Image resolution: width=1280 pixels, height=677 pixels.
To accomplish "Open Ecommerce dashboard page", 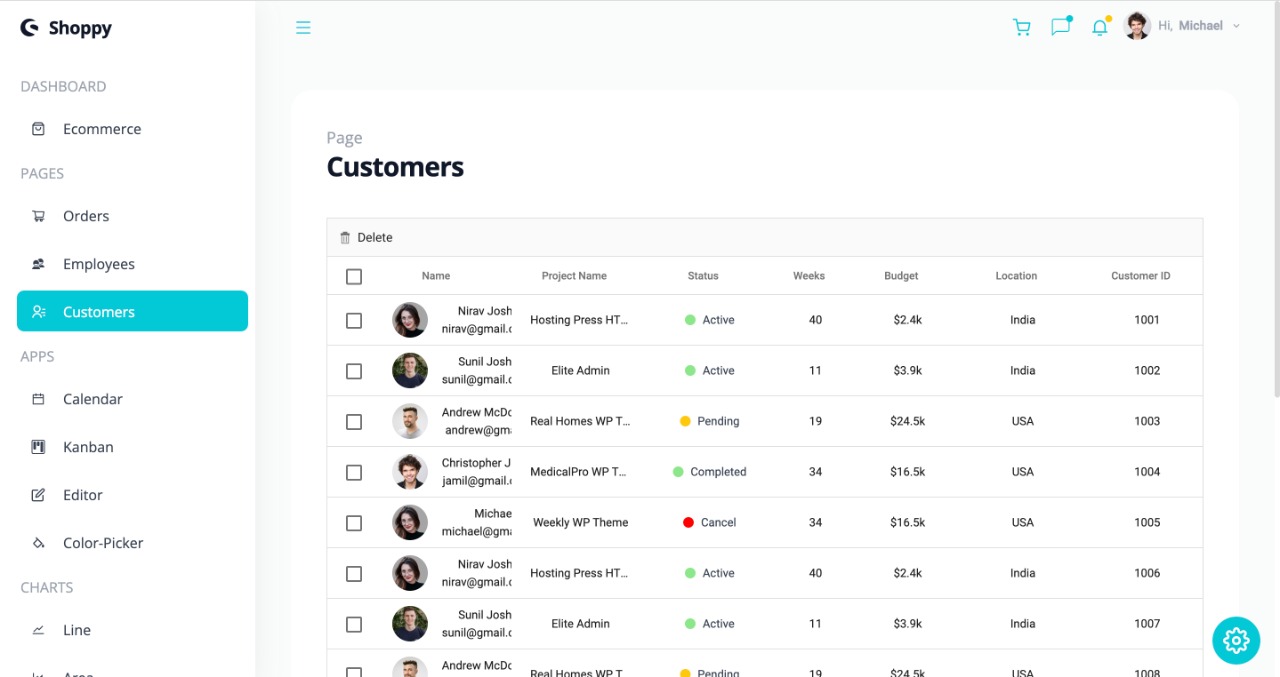I will click(132, 129).
